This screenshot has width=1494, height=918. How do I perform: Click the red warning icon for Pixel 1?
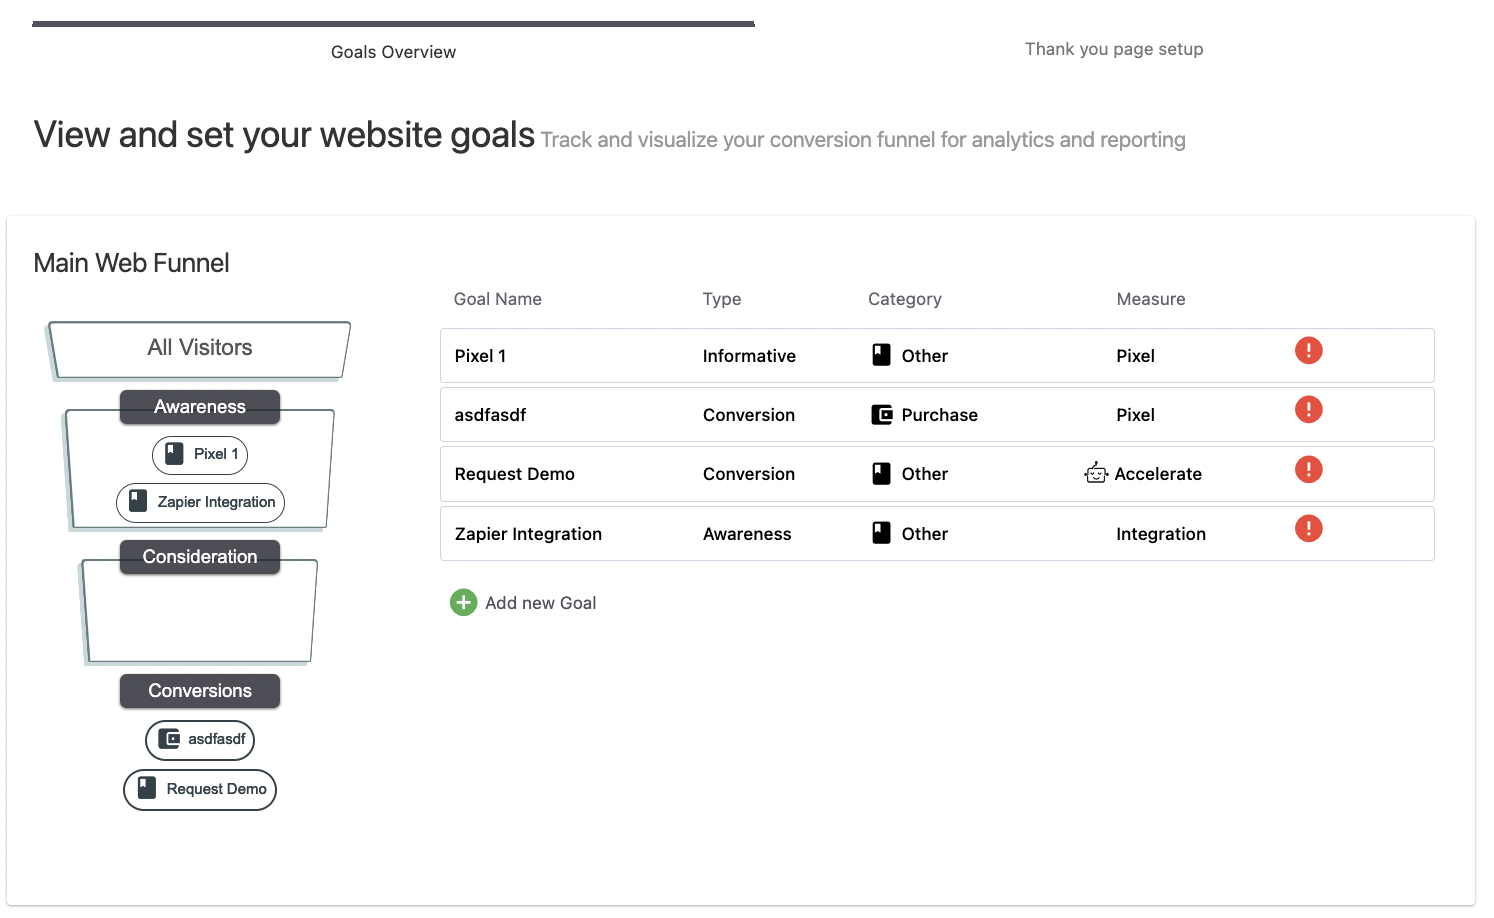point(1308,351)
